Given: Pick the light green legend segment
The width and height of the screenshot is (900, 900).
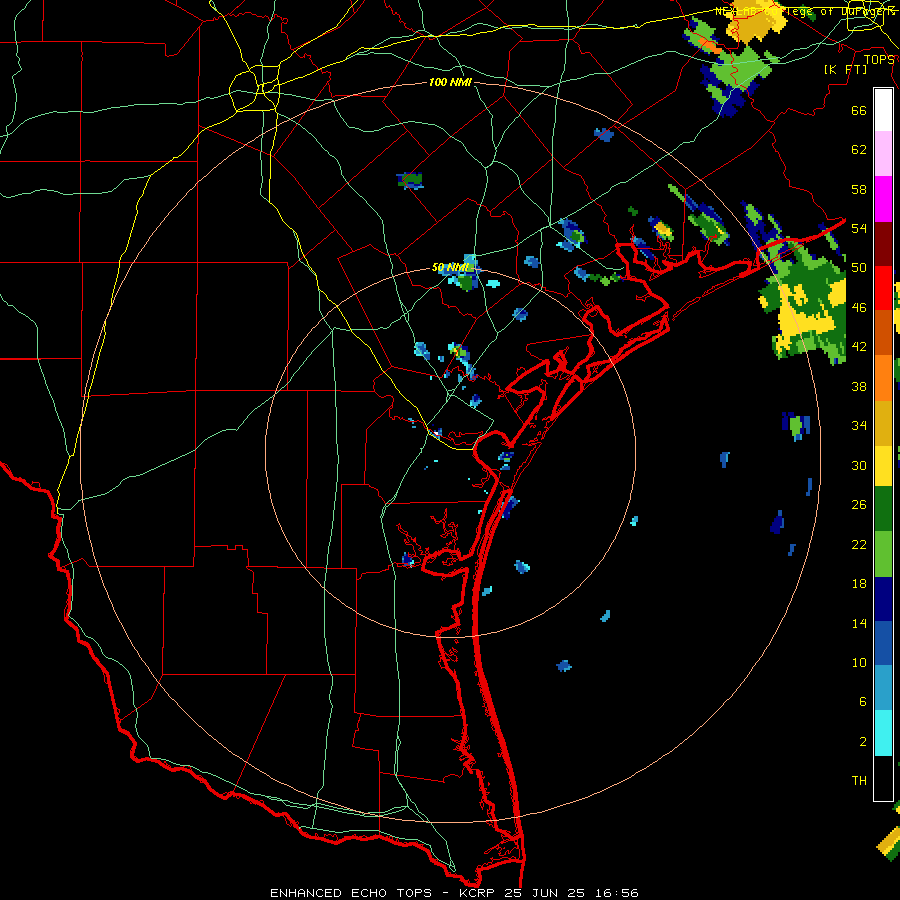Looking at the screenshot, I should (x=883, y=554).
